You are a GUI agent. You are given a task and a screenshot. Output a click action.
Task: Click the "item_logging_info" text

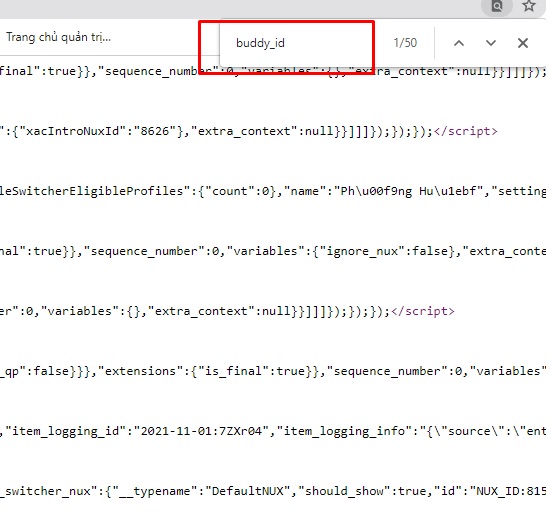[x=344, y=431]
